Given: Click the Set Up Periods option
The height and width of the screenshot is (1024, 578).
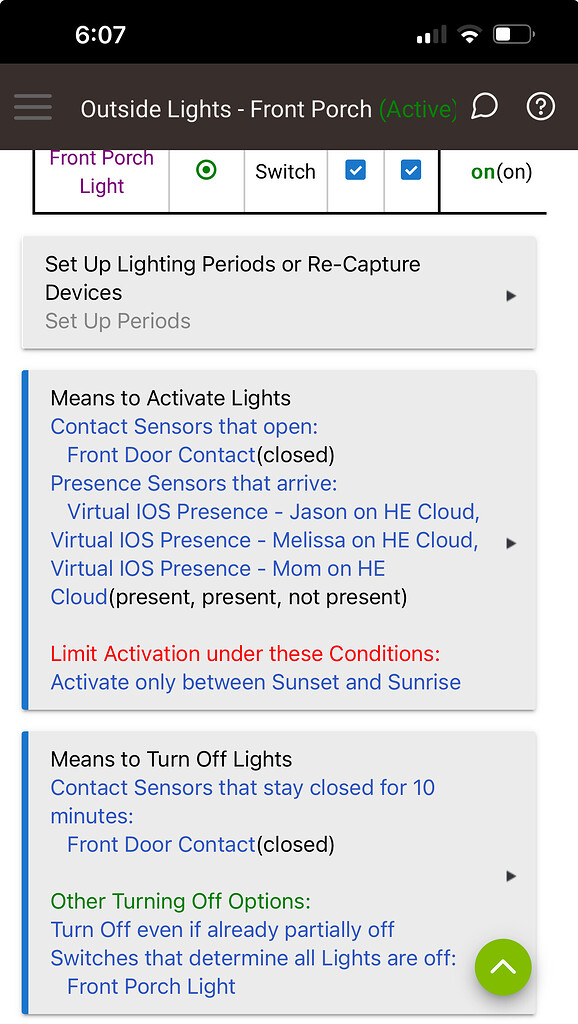Looking at the screenshot, I should click(116, 321).
